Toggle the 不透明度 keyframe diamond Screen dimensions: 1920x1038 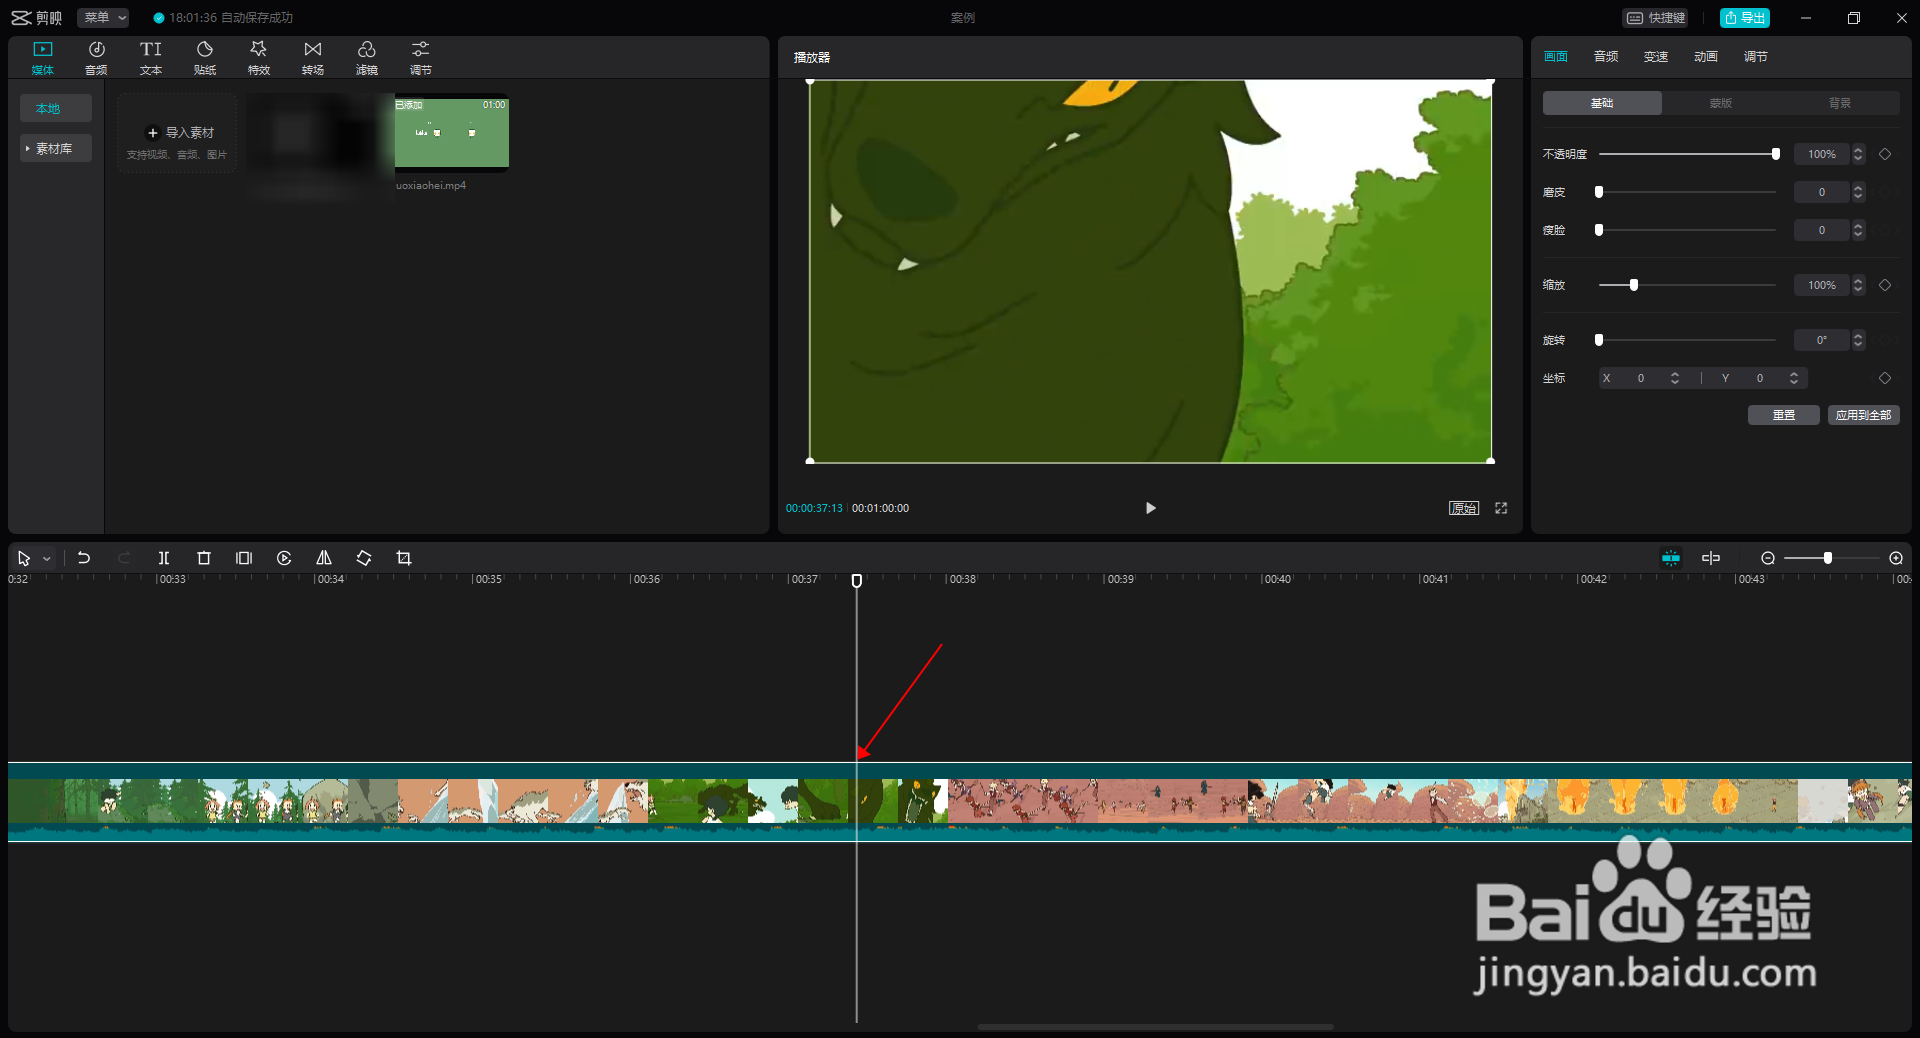coord(1885,154)
